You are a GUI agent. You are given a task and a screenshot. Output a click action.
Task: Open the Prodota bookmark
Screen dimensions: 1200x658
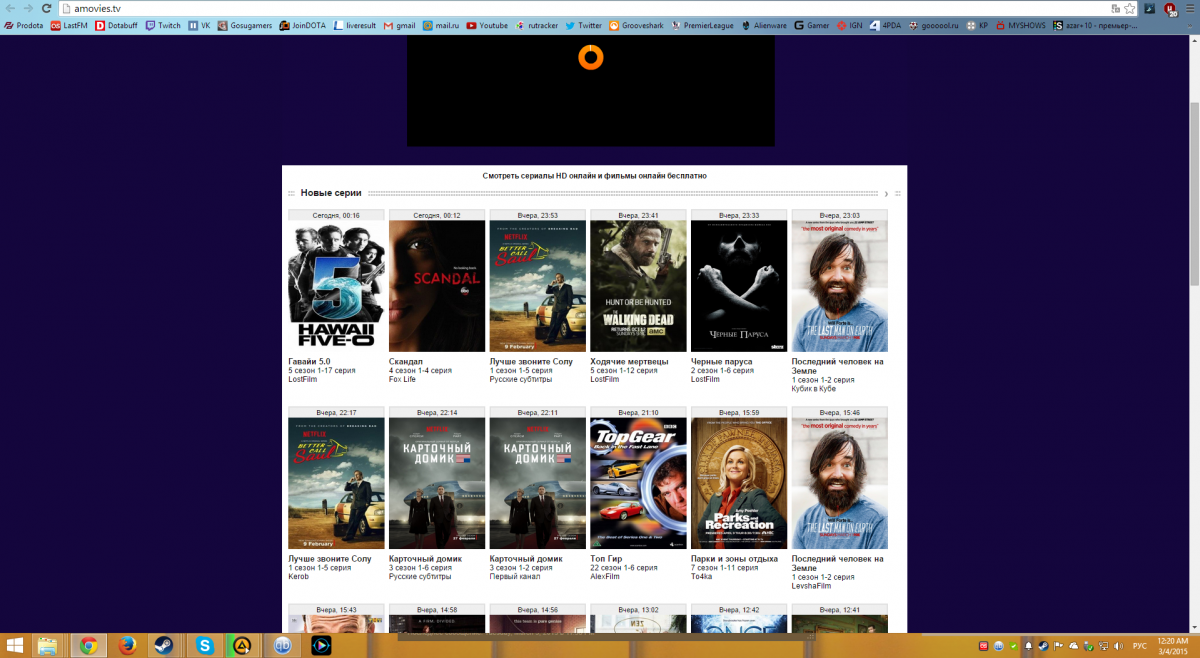24,25
